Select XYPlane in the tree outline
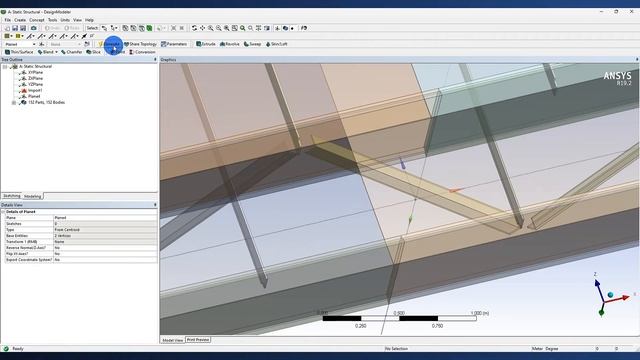This screenshot has width=640, height=360. click(36, 72)
